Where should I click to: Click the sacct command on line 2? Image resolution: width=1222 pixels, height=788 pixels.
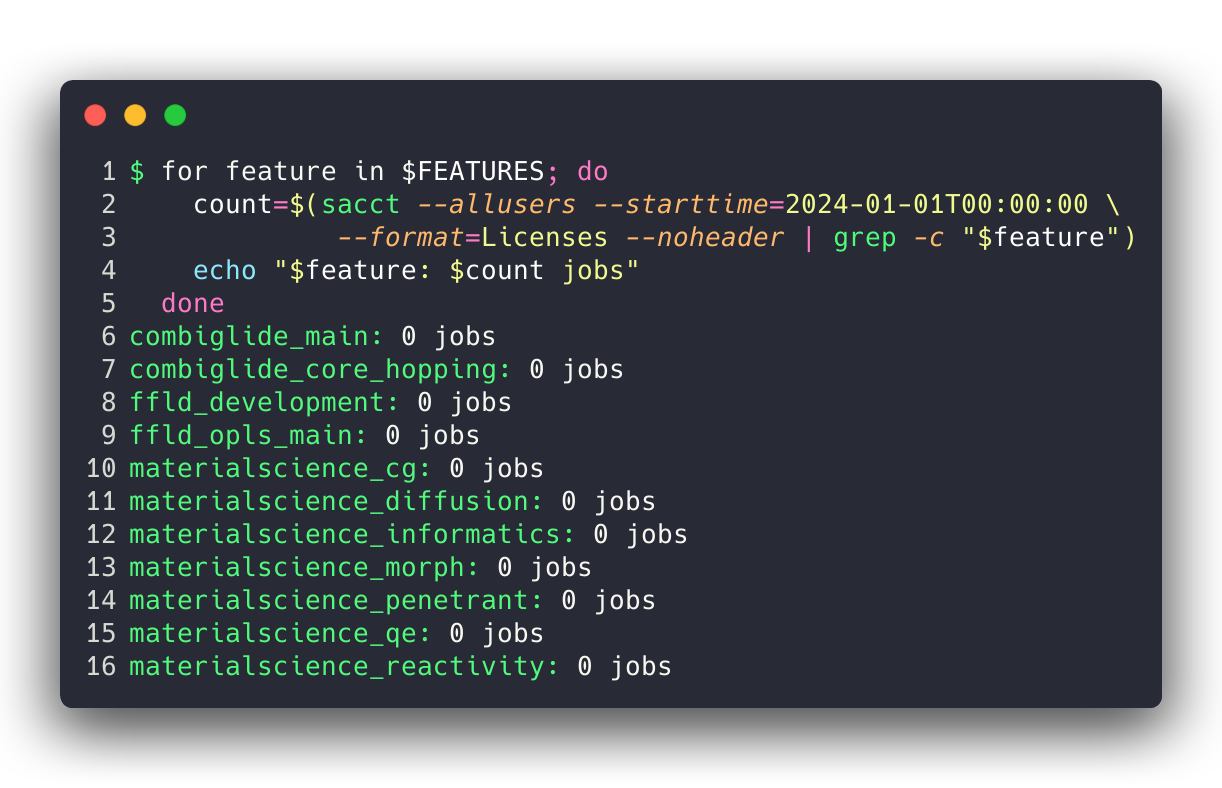(x=361, y=204)
